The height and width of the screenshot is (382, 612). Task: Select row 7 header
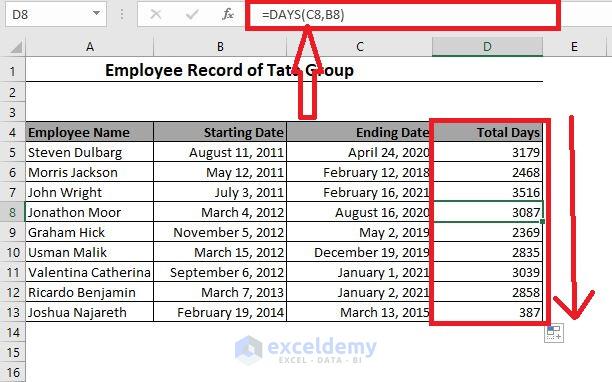pos(12,192)
